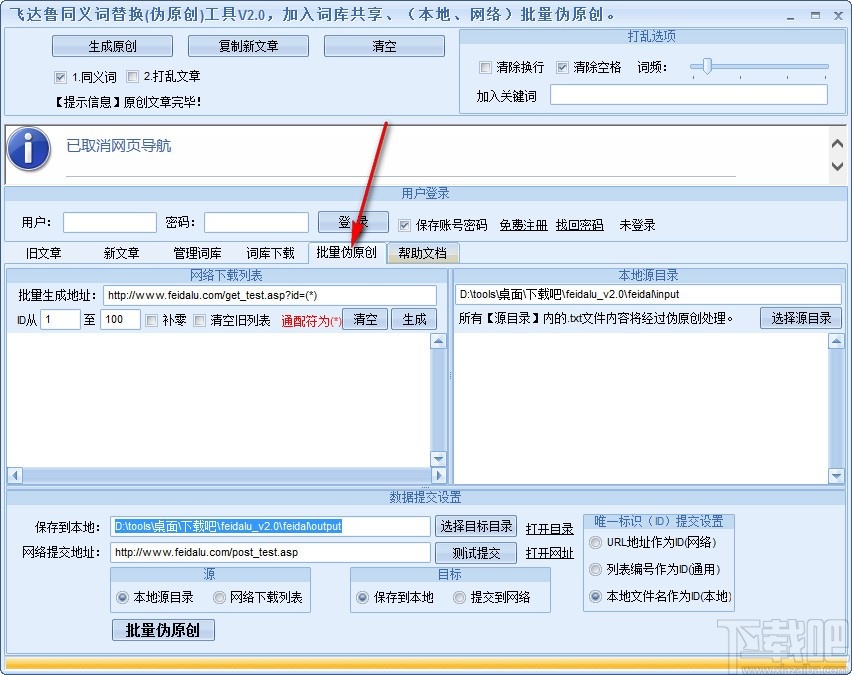Screen dimensions: 852x675
Task: Clear the network download list with 清空
Action: point(365,319)
